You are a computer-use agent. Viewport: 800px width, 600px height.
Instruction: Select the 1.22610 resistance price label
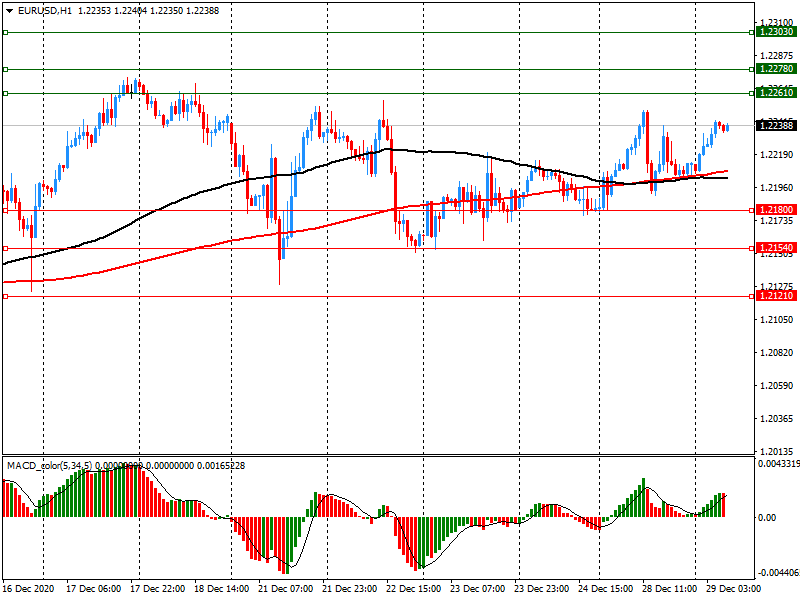pos(776,92)
